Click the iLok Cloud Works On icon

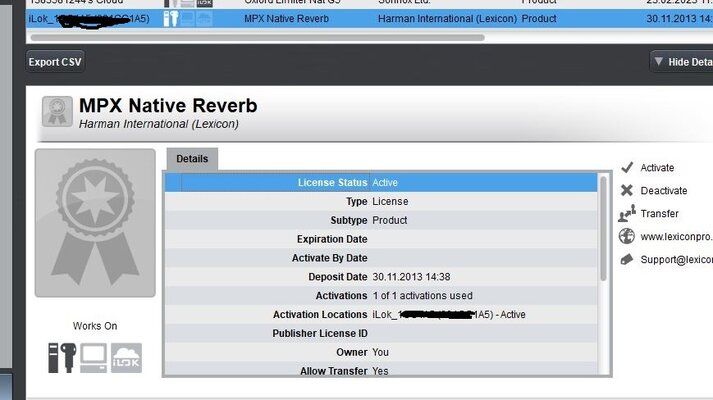tap(126, 358)
